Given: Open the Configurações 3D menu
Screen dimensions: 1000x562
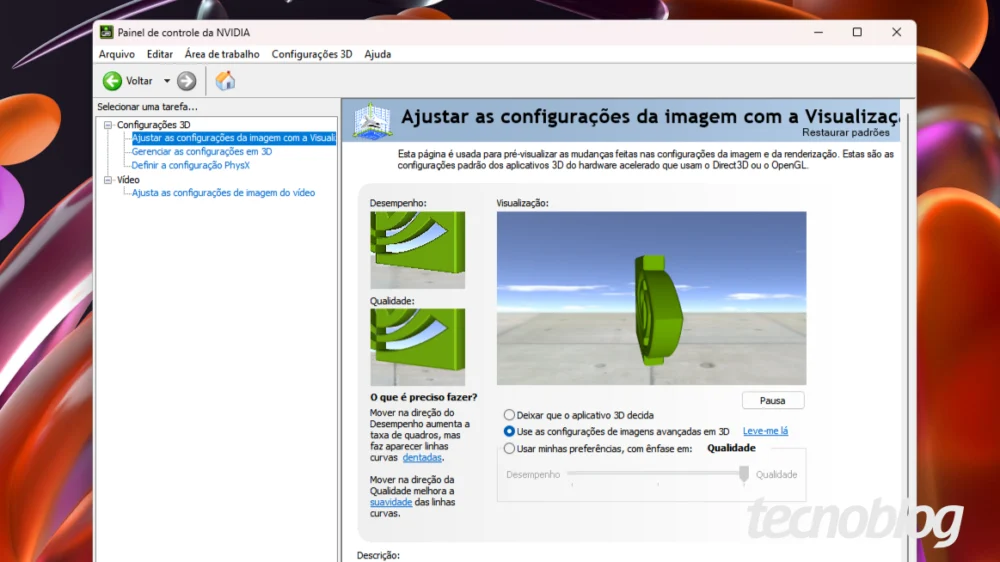Looking at the screenshot, I should coord(312,54).
